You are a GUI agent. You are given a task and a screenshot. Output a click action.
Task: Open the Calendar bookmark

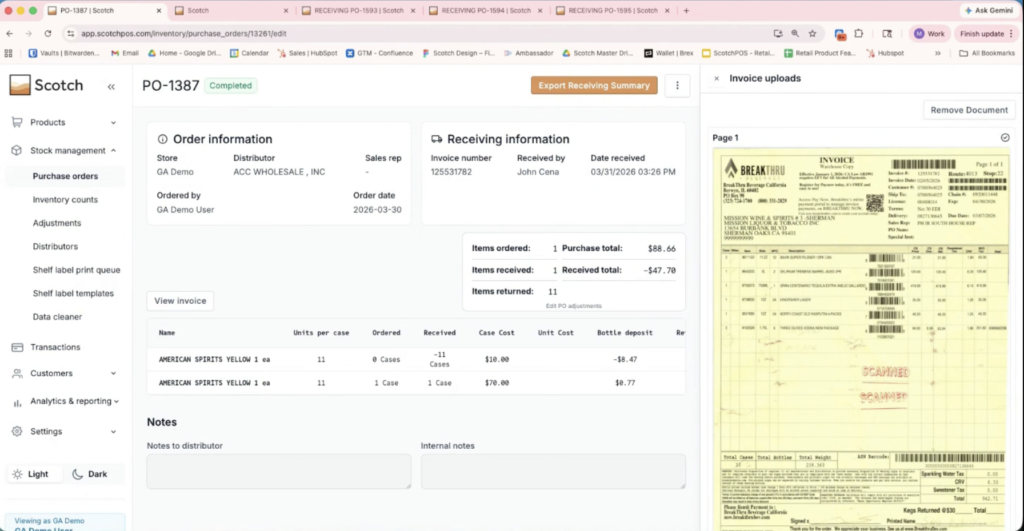[249, 53]
